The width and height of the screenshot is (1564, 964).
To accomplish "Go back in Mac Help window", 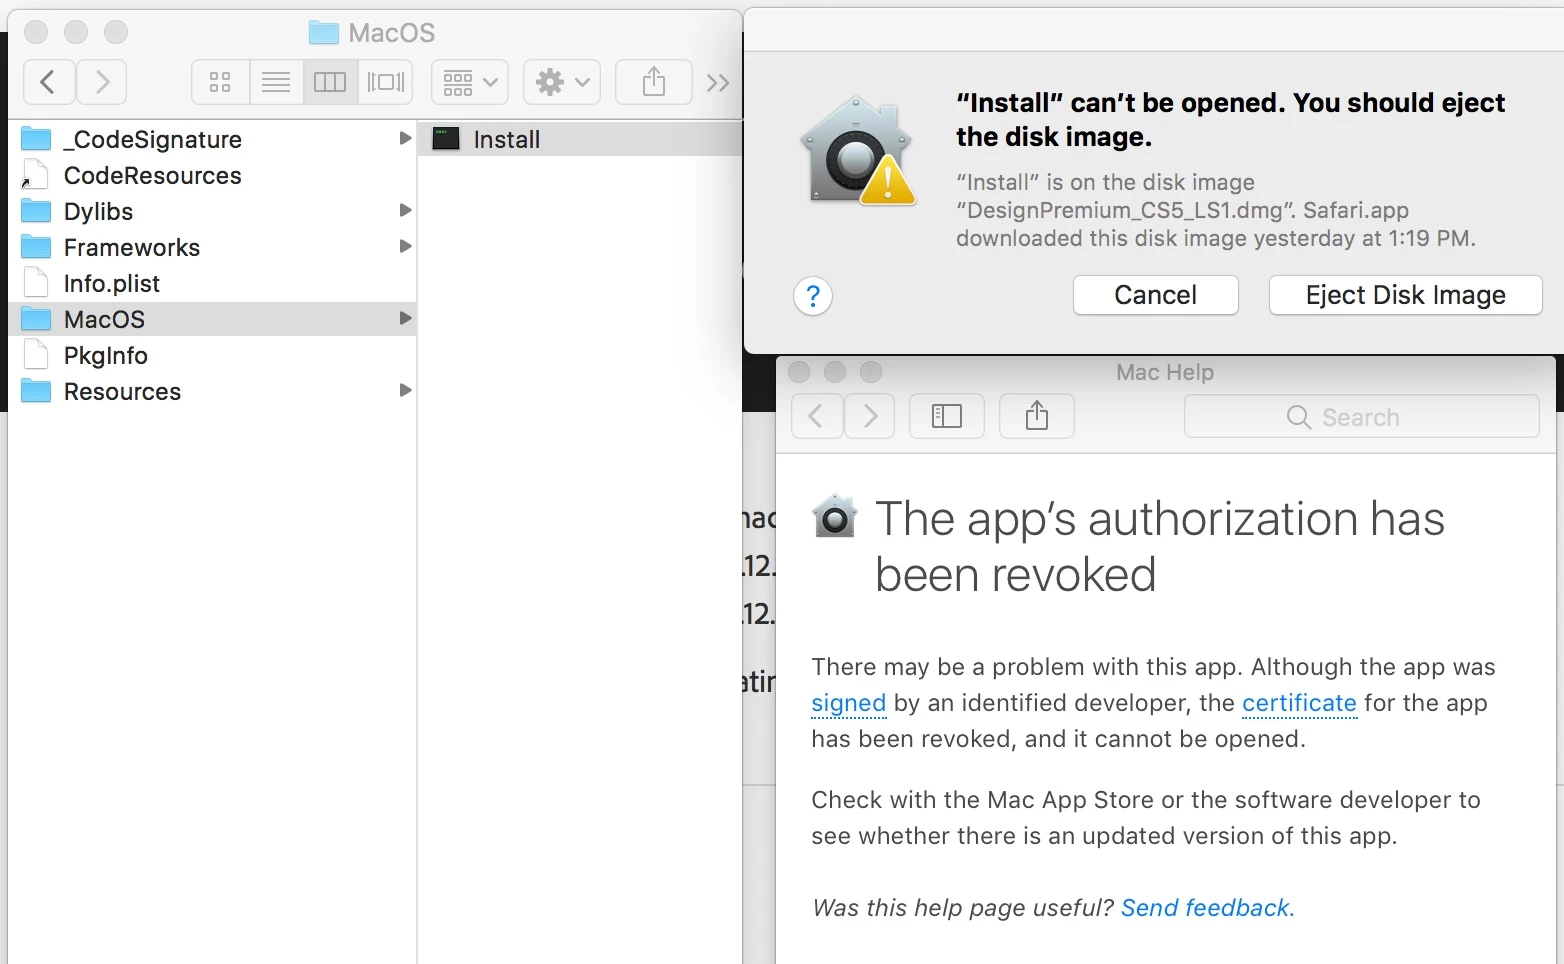I will (x=817, y=416).
